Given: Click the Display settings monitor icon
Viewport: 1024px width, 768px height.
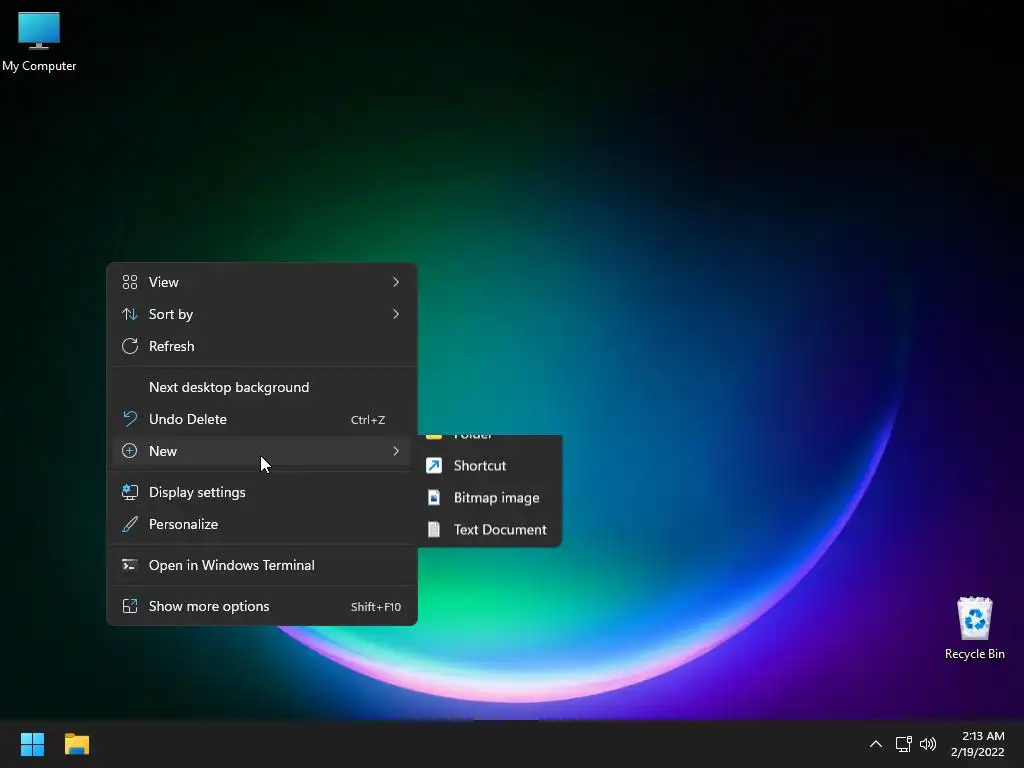Looking at the screenshot, I should coord(130,492).
